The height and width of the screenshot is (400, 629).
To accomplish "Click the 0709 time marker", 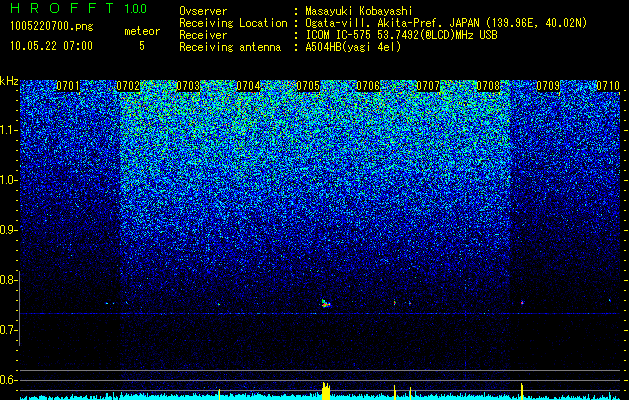I will [x=548, y=86].
